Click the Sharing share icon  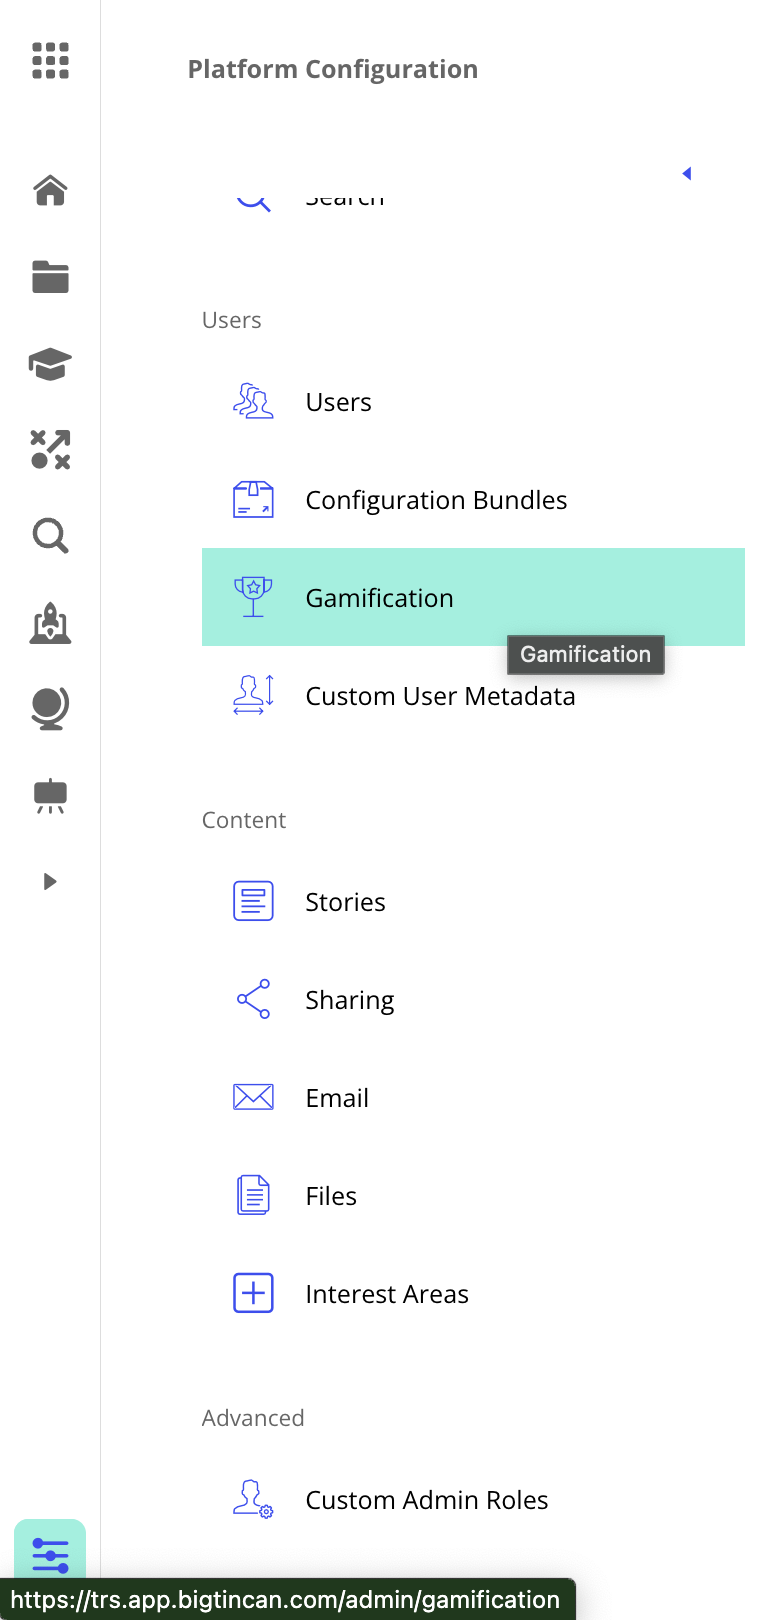(254, 999)
